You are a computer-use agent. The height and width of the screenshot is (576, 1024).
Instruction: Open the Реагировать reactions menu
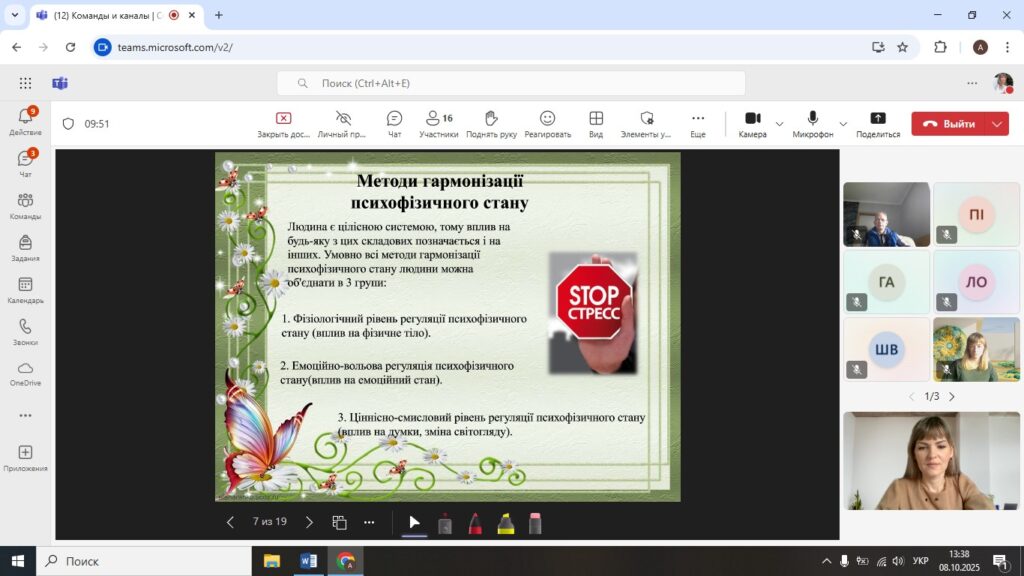547,123
